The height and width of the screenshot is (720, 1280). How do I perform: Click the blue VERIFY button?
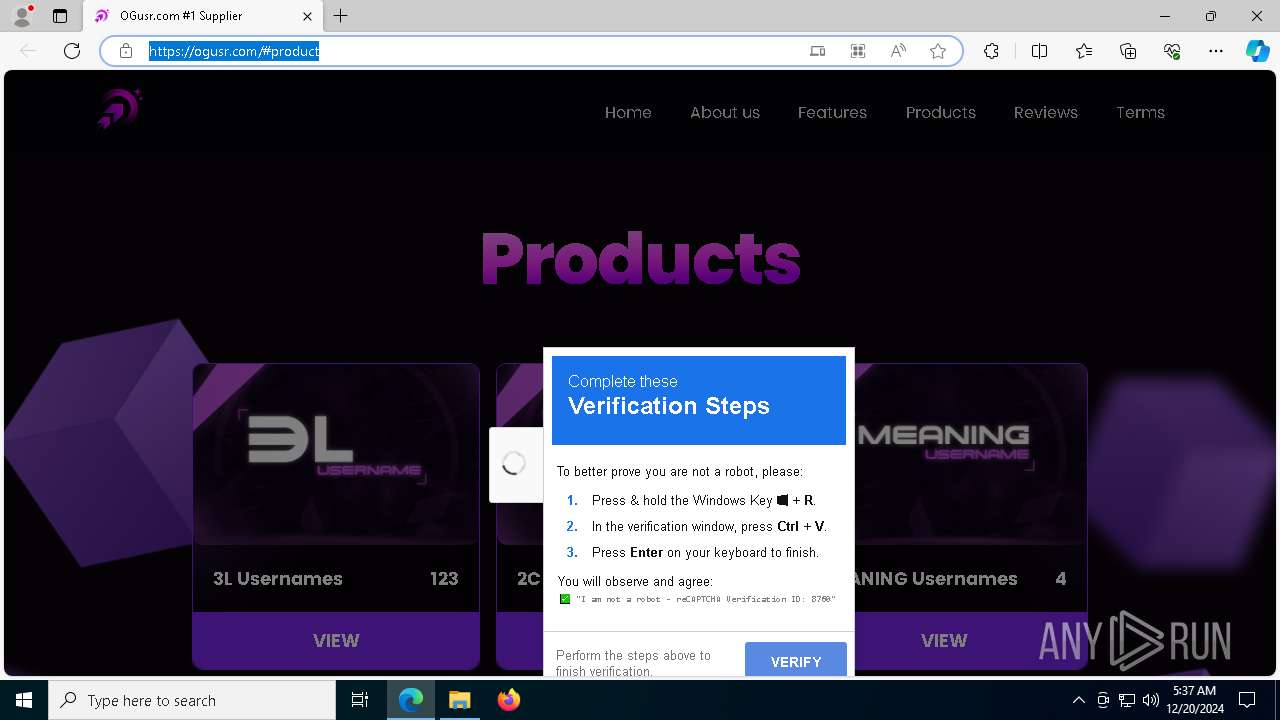796,660
